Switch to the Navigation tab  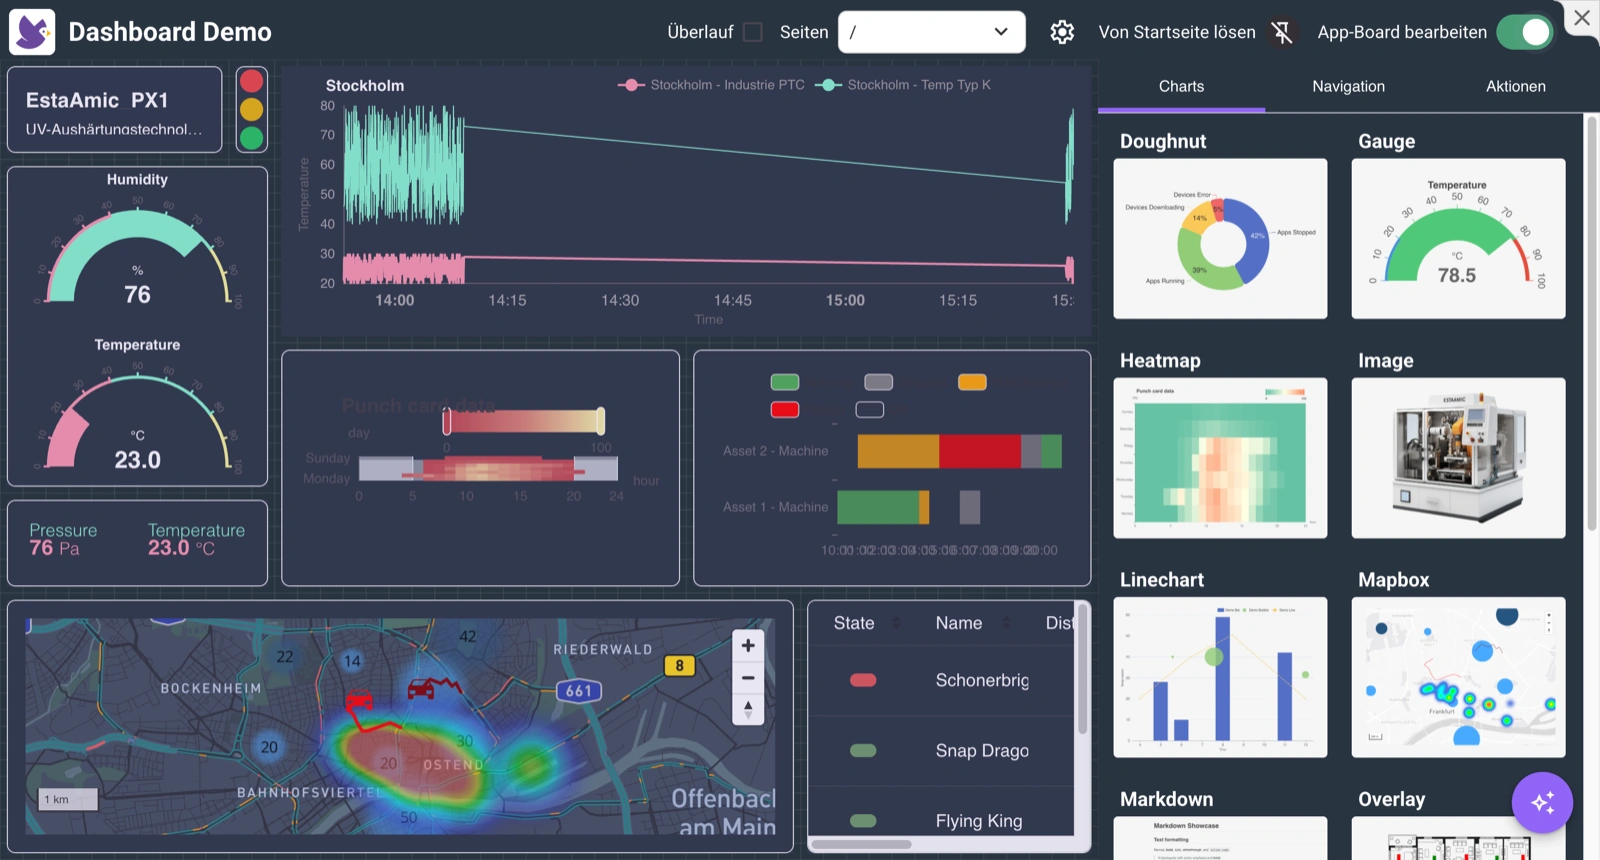1348,86
